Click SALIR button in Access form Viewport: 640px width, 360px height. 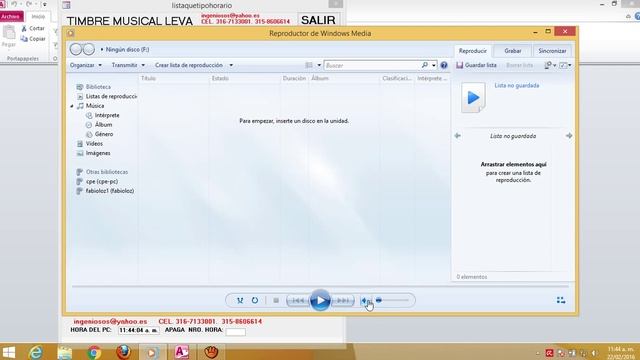(318, 20)
